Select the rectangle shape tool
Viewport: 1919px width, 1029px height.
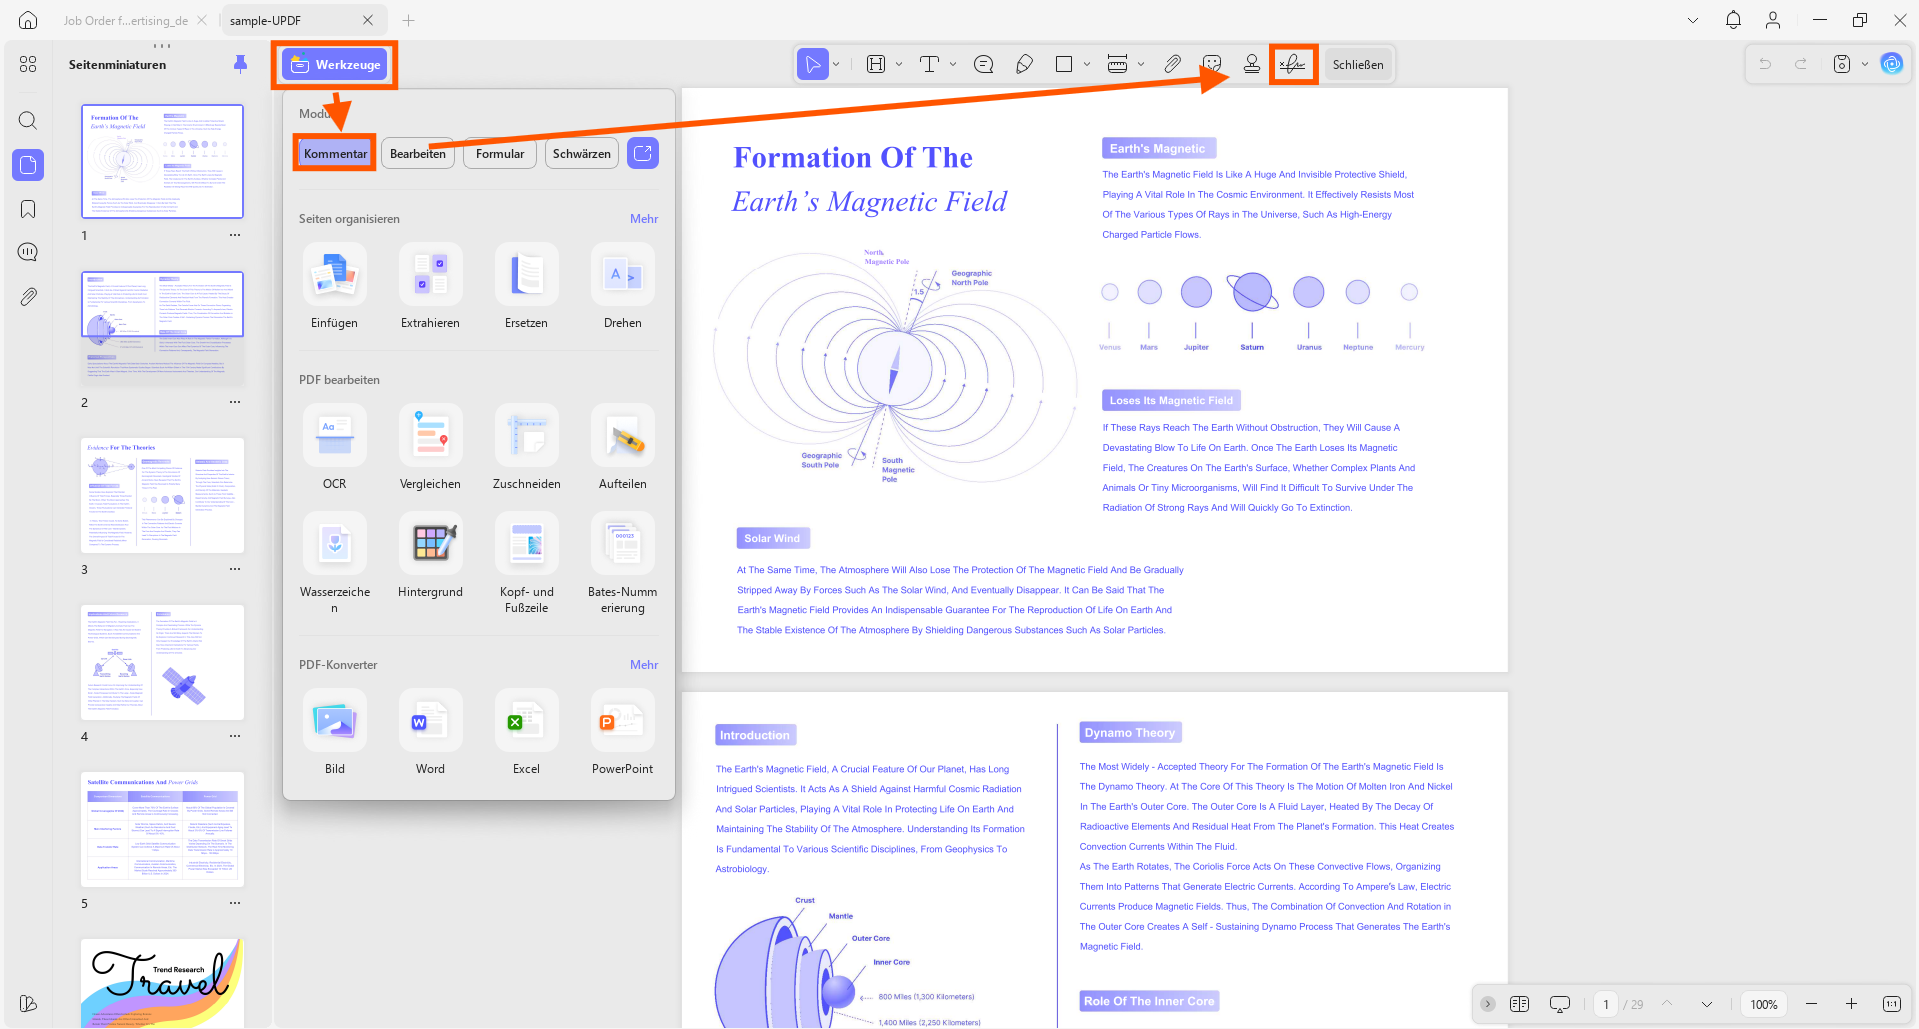pyautogui.click(x=1064, y=64)
